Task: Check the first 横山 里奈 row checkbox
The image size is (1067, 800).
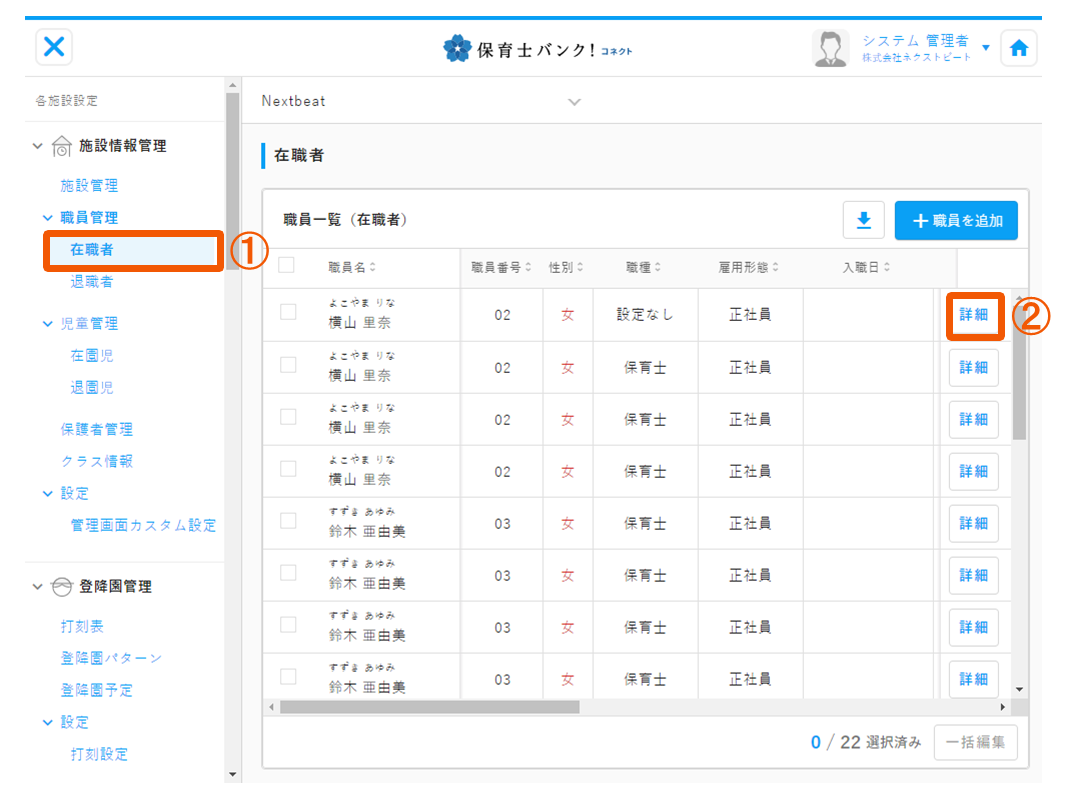Action: pyautogui.click(x=288, y=312)
